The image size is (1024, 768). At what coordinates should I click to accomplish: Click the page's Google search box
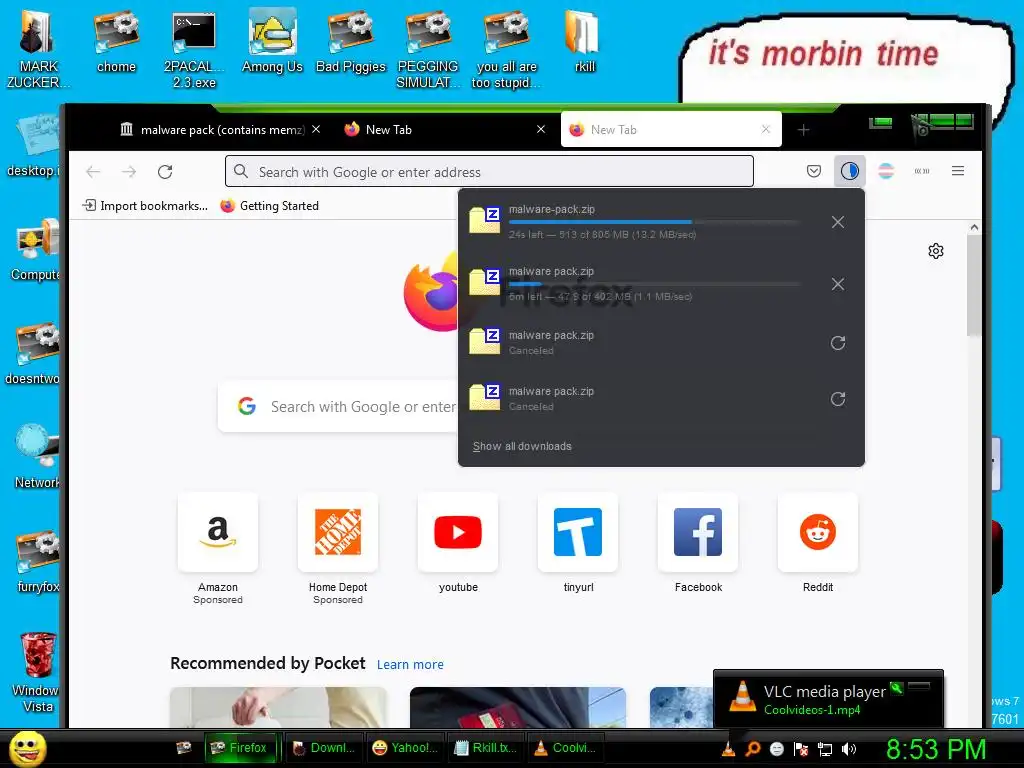coord(338,407)
